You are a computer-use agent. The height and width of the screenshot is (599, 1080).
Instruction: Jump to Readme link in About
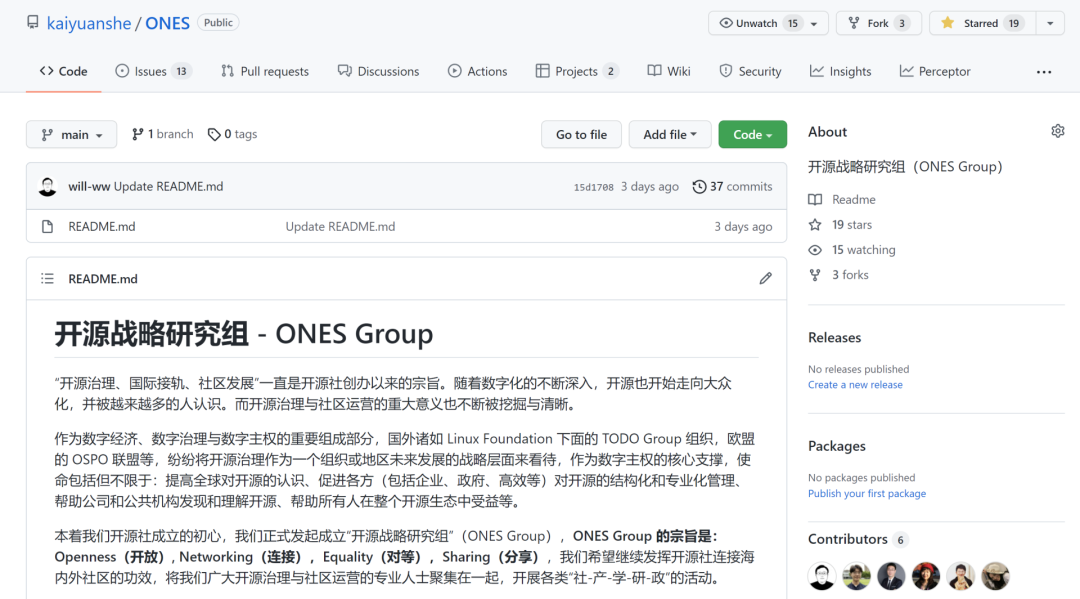pyautogui.click(x=853, y=200)
